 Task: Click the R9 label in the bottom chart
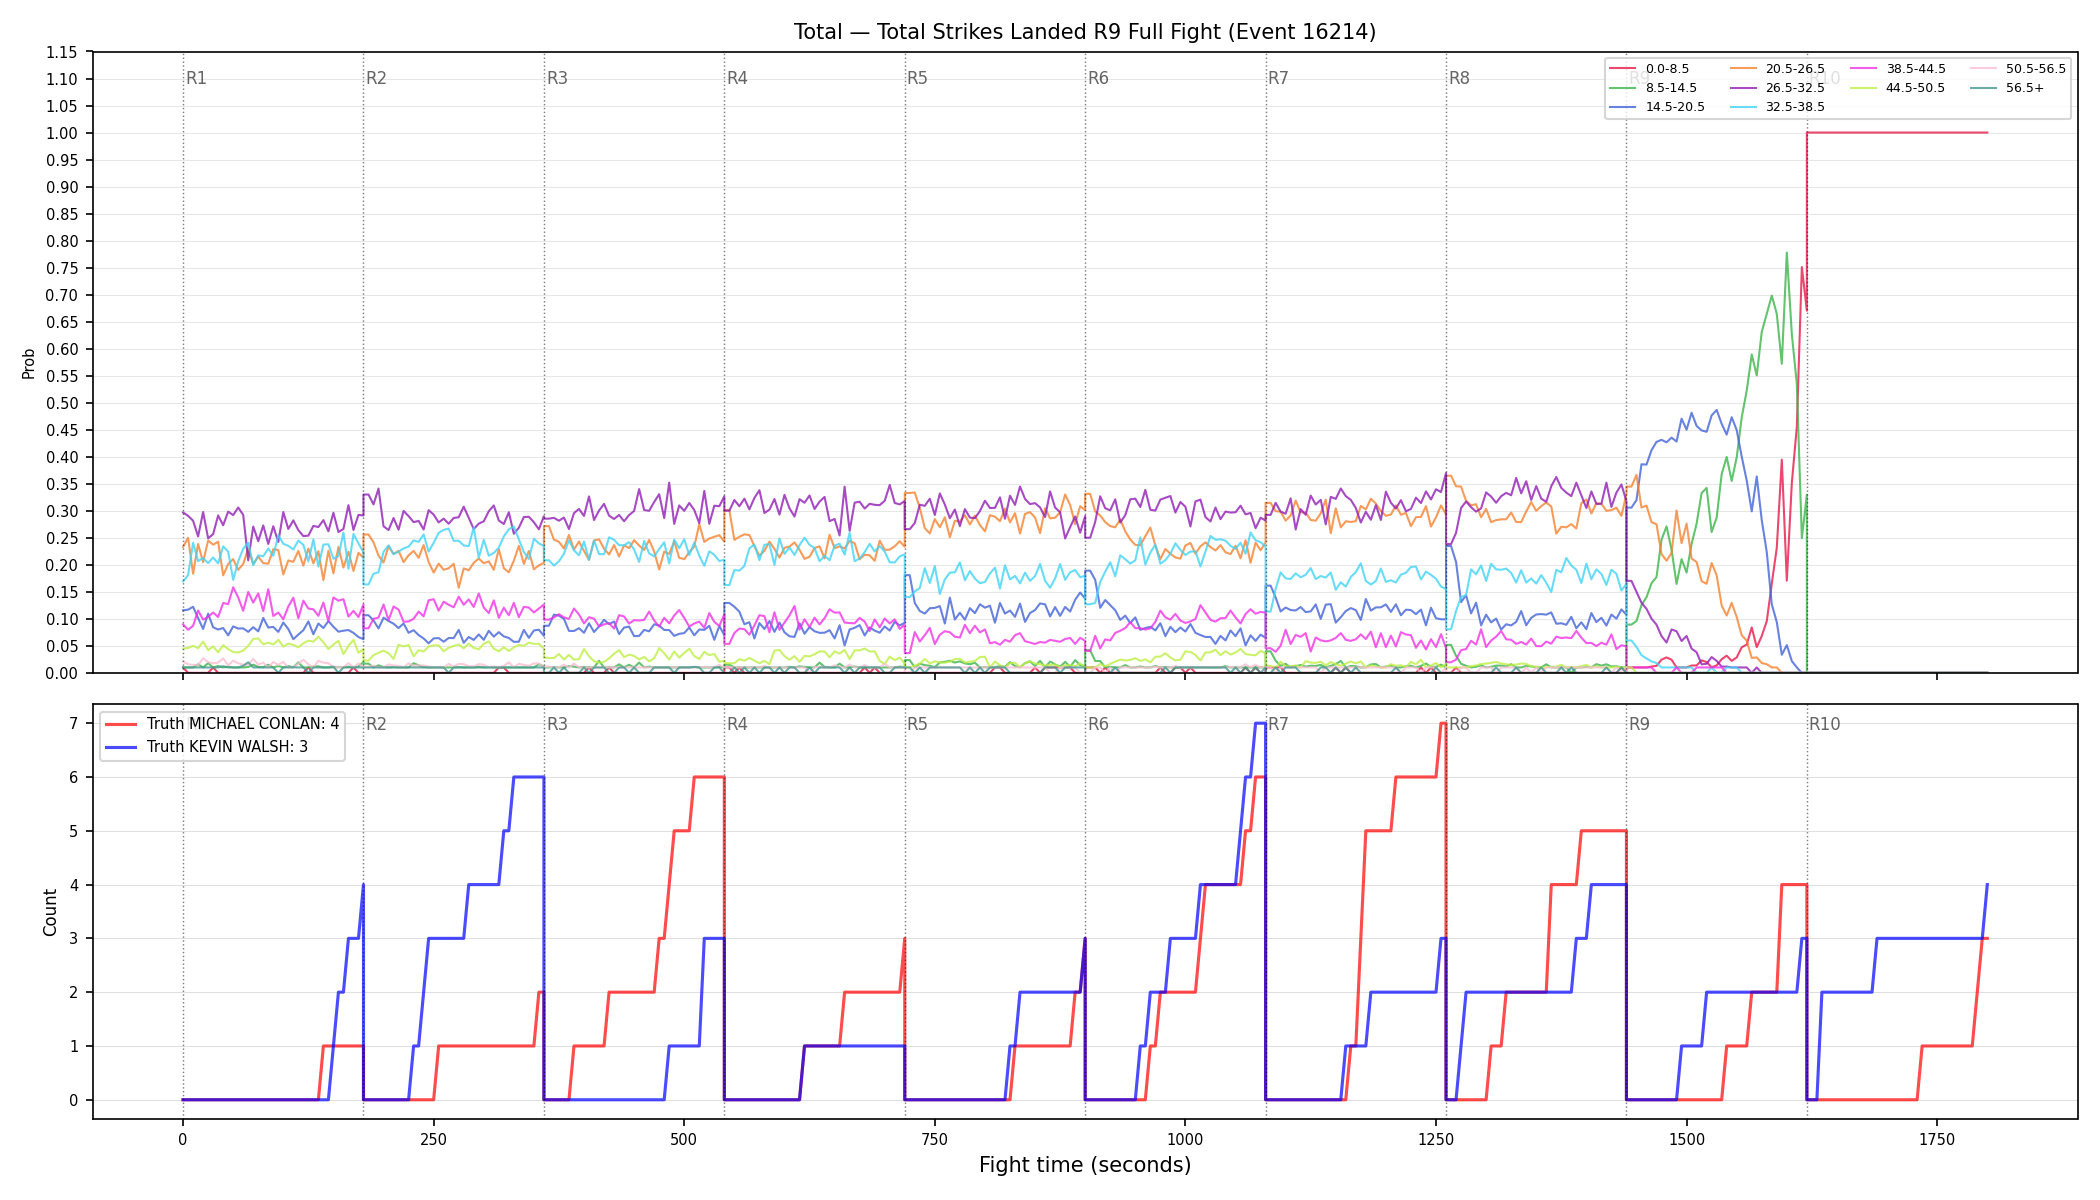pyautogui.click(x=1639, y=724)
